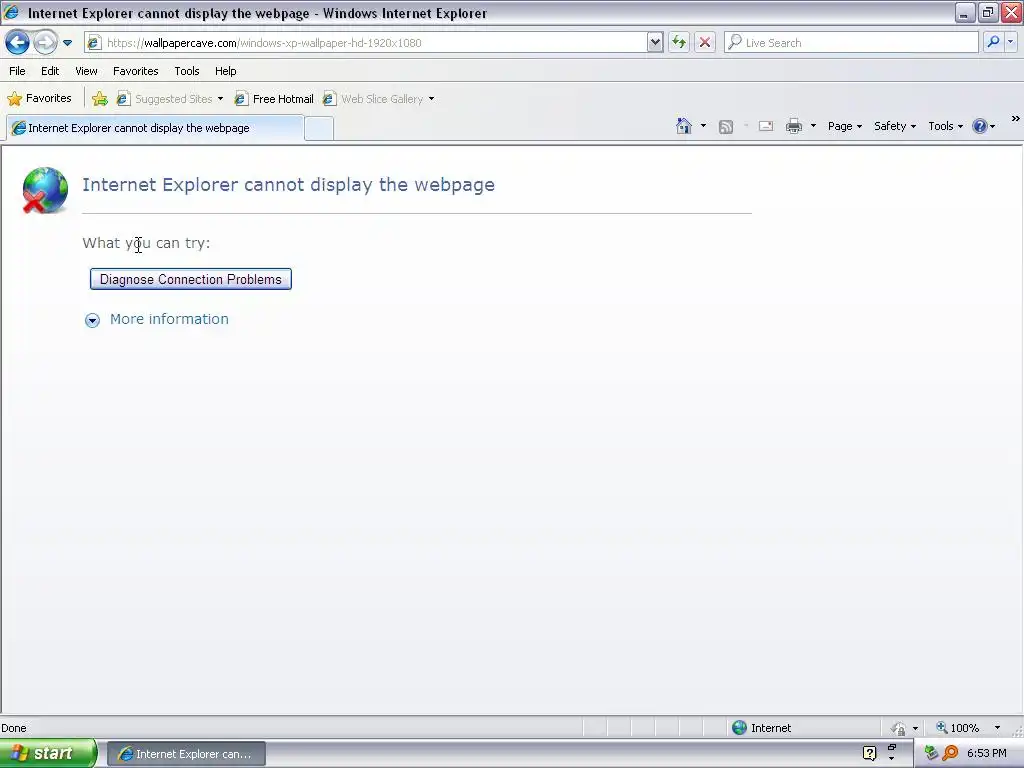Click the Diagnose Connection Problems button
The height and width of the screenshot is (768, 1024).
point(191,279)
